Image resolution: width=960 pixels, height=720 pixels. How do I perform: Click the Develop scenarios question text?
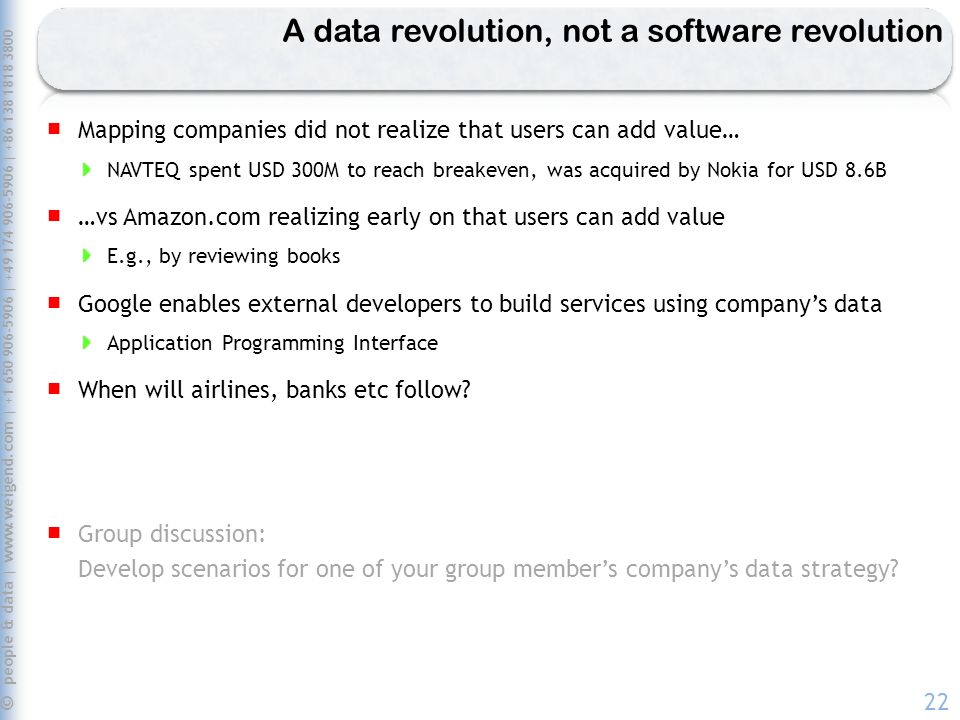point(488,569)
